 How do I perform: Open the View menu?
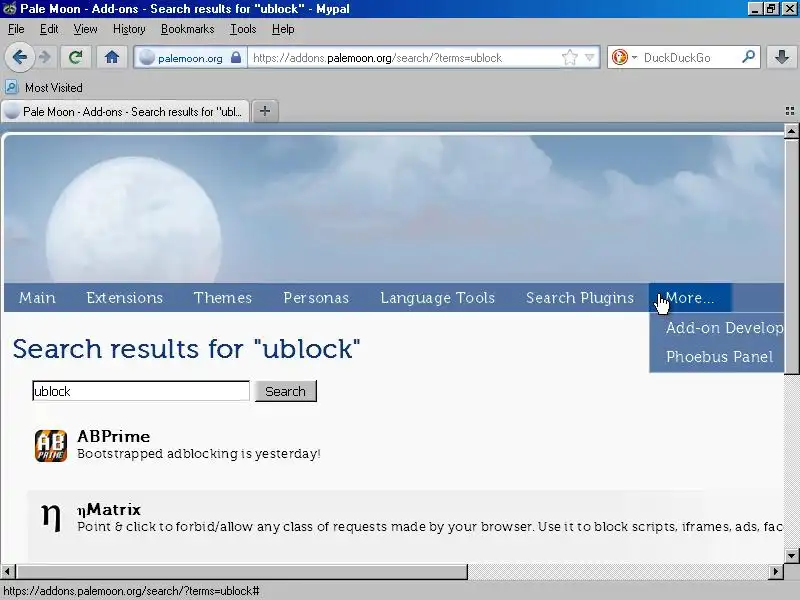pos(85,29)
